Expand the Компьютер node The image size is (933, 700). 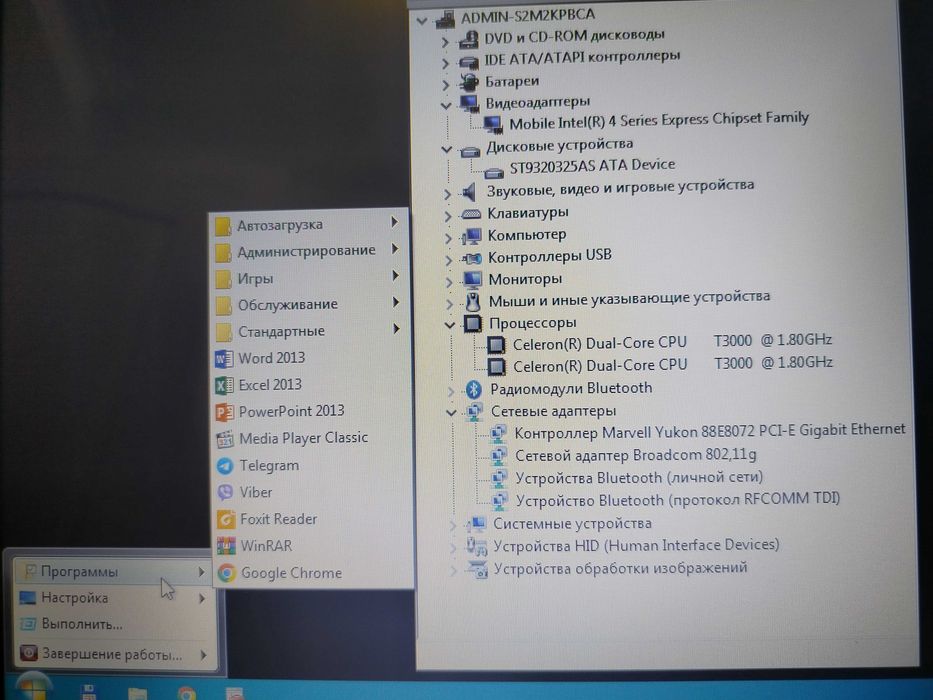click(448, 238)
